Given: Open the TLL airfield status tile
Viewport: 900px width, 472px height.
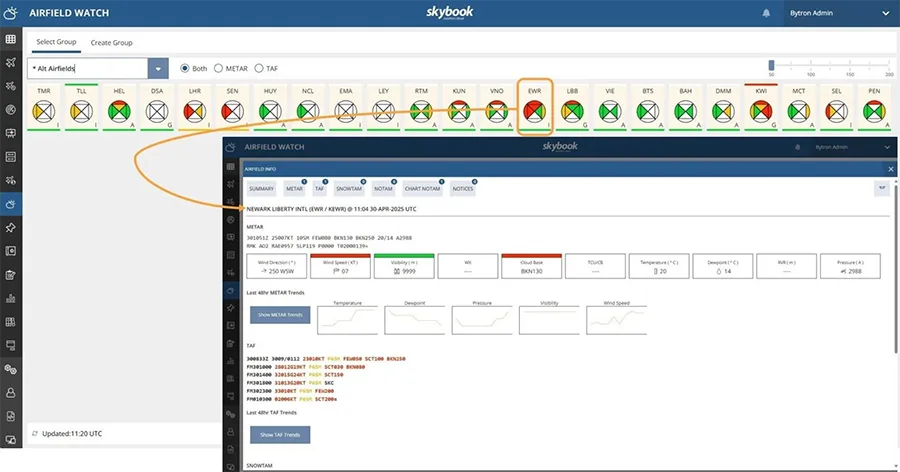Looking at the screenshot, I should click(x=82, y=107).
